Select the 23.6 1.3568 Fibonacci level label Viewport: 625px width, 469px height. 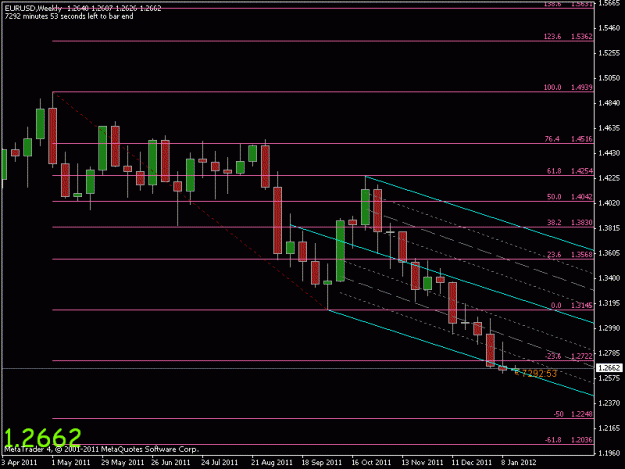click(x=569, y=255)
